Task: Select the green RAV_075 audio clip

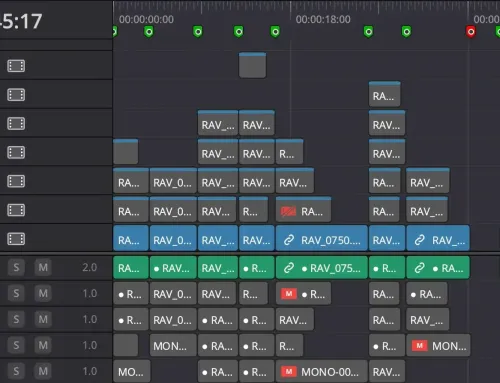Action: point(322,268)
